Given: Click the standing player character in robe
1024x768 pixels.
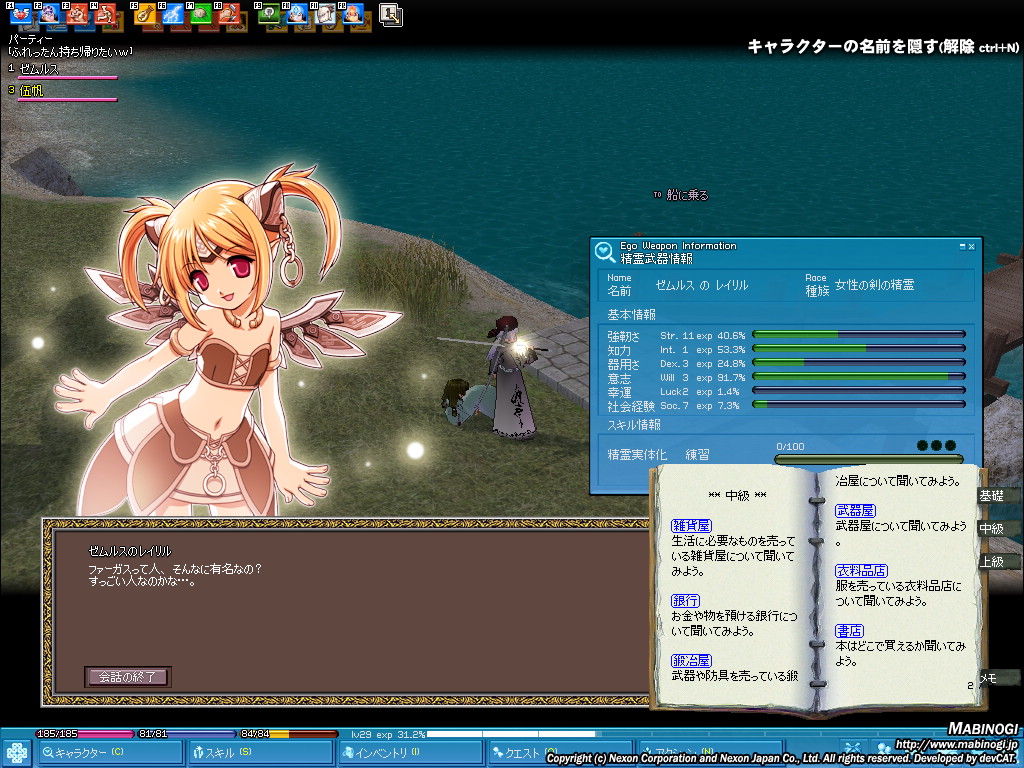Looking at the screenshot, I should pos(511,377).
